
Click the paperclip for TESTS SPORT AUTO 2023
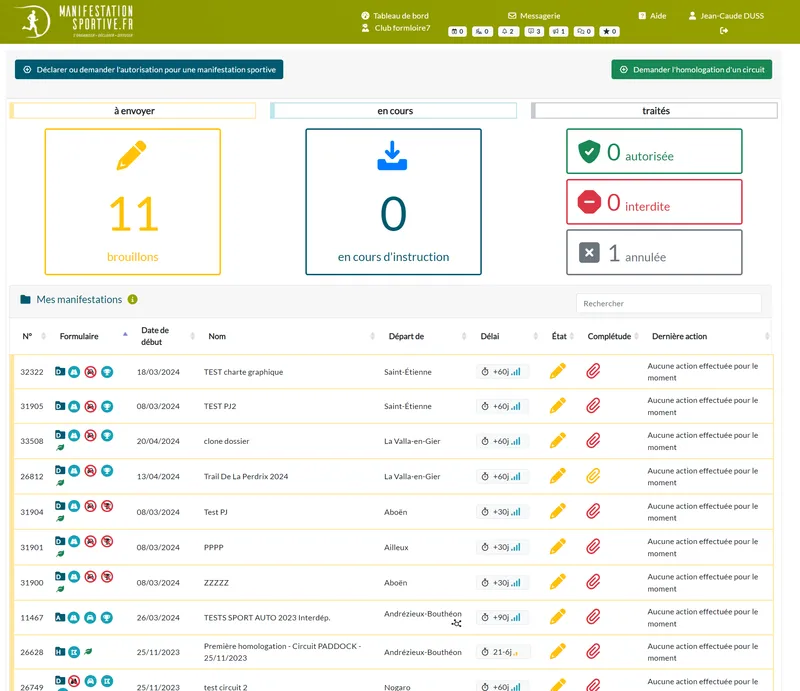pyautogui.click(x=593, y=617)
